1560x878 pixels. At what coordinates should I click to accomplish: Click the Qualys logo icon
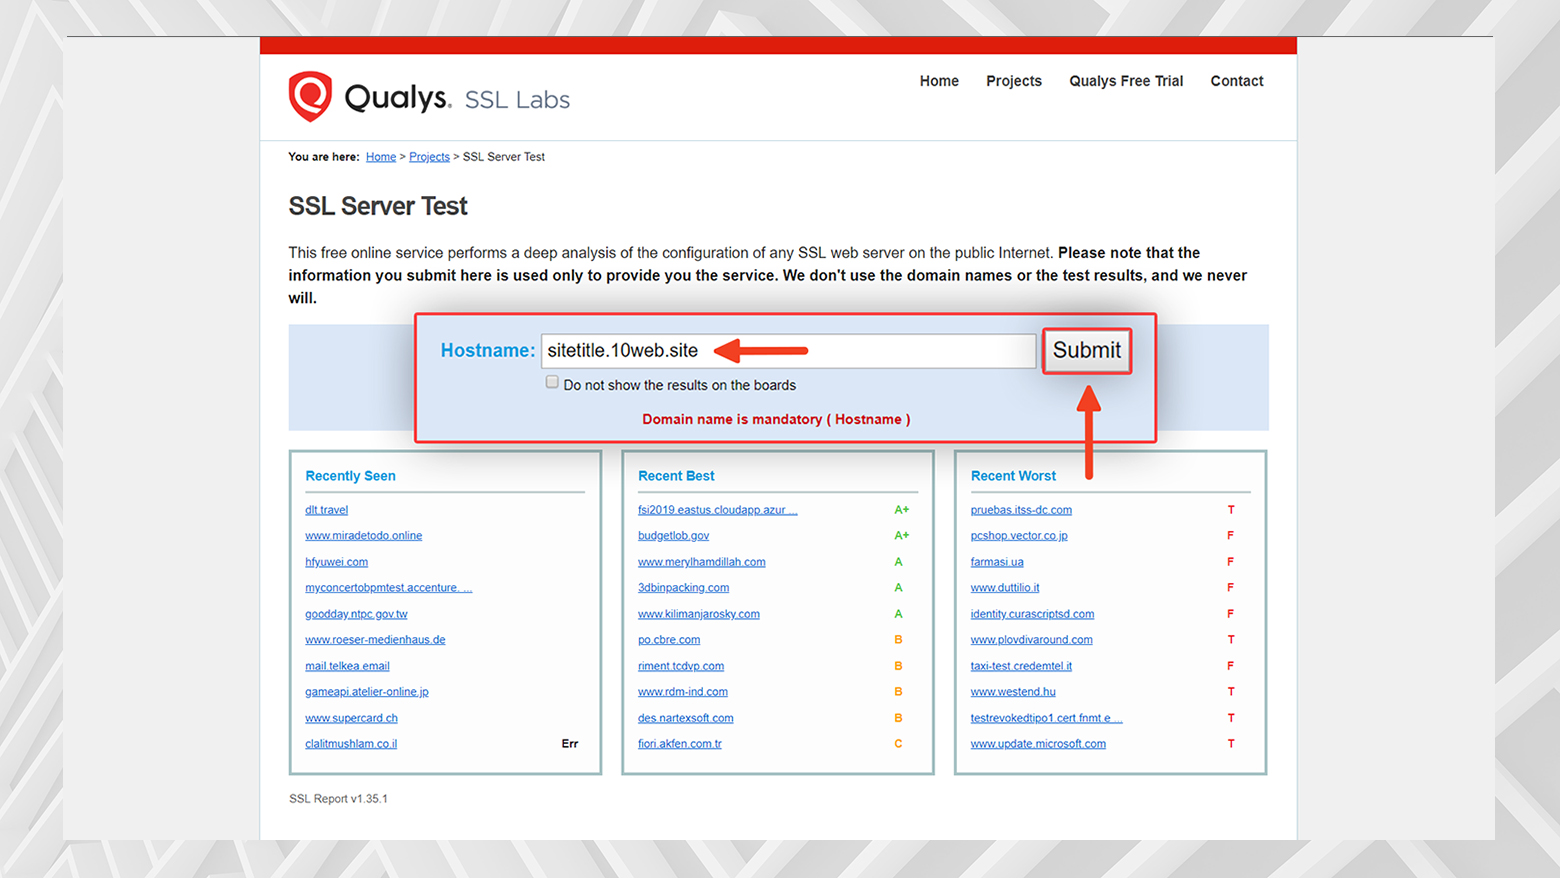(310, 96)
